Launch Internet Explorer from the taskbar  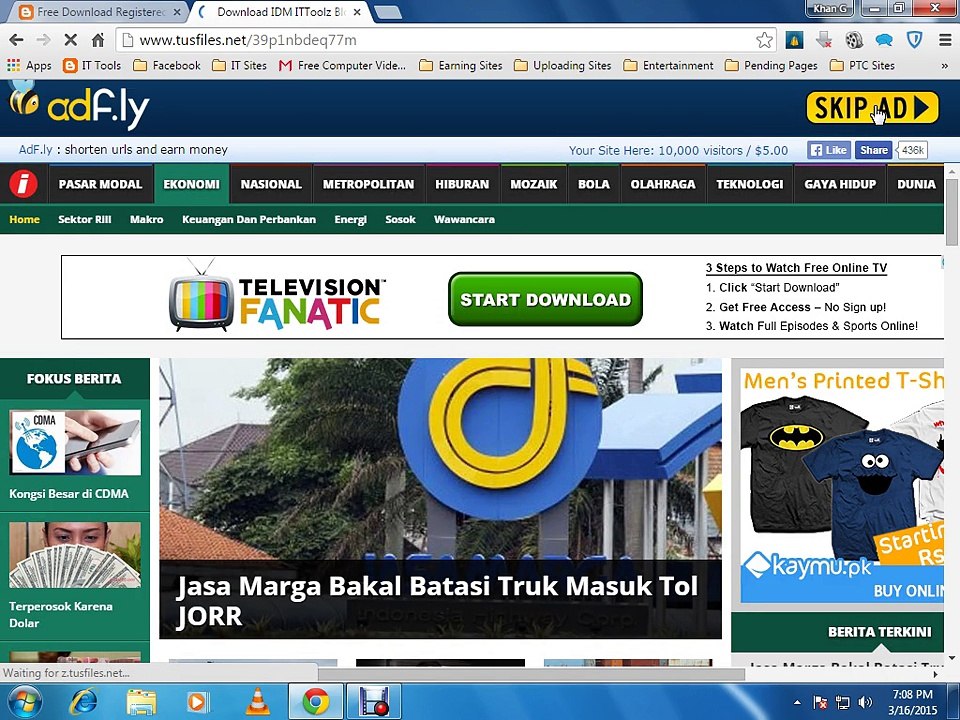[83, 702]
